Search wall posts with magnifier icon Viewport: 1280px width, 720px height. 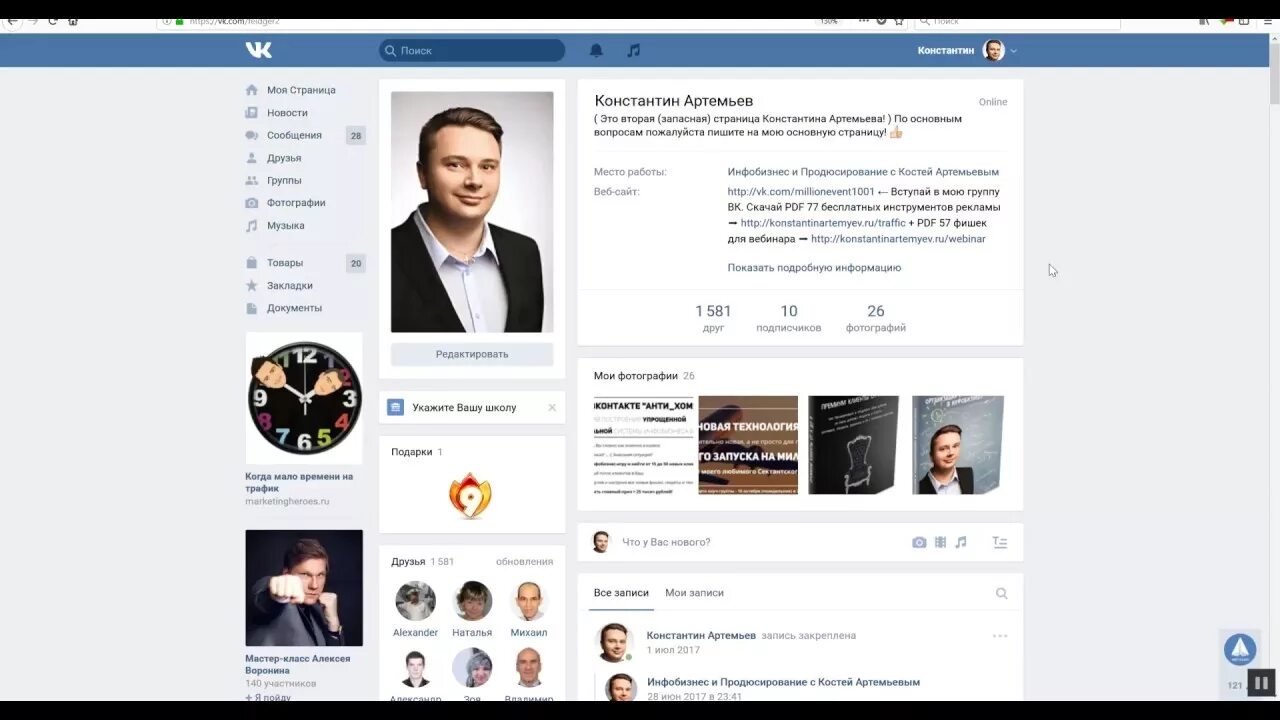click(x=1001, y=593)
